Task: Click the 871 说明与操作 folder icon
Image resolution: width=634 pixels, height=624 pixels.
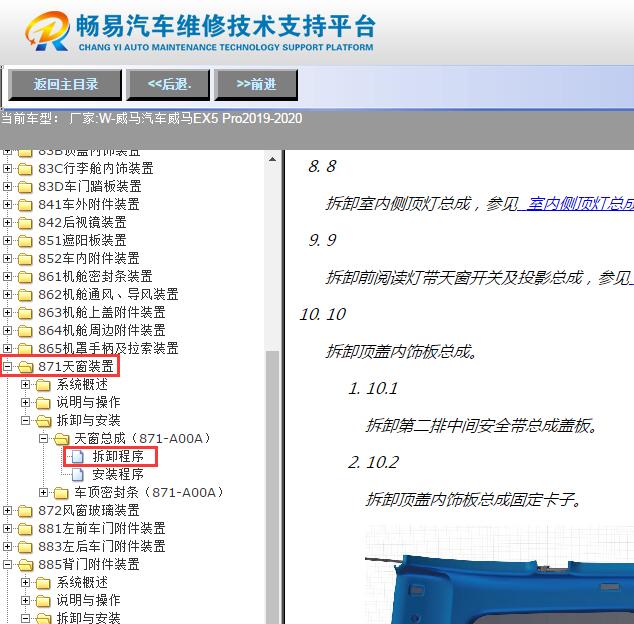Action: point(43,403)
